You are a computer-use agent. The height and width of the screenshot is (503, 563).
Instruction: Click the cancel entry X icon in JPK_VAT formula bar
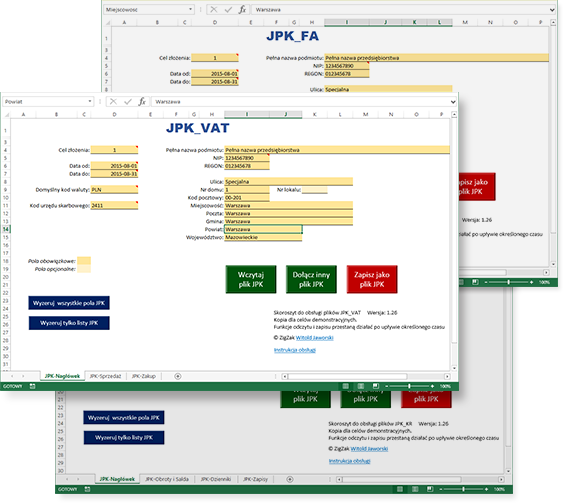[113, 102]
